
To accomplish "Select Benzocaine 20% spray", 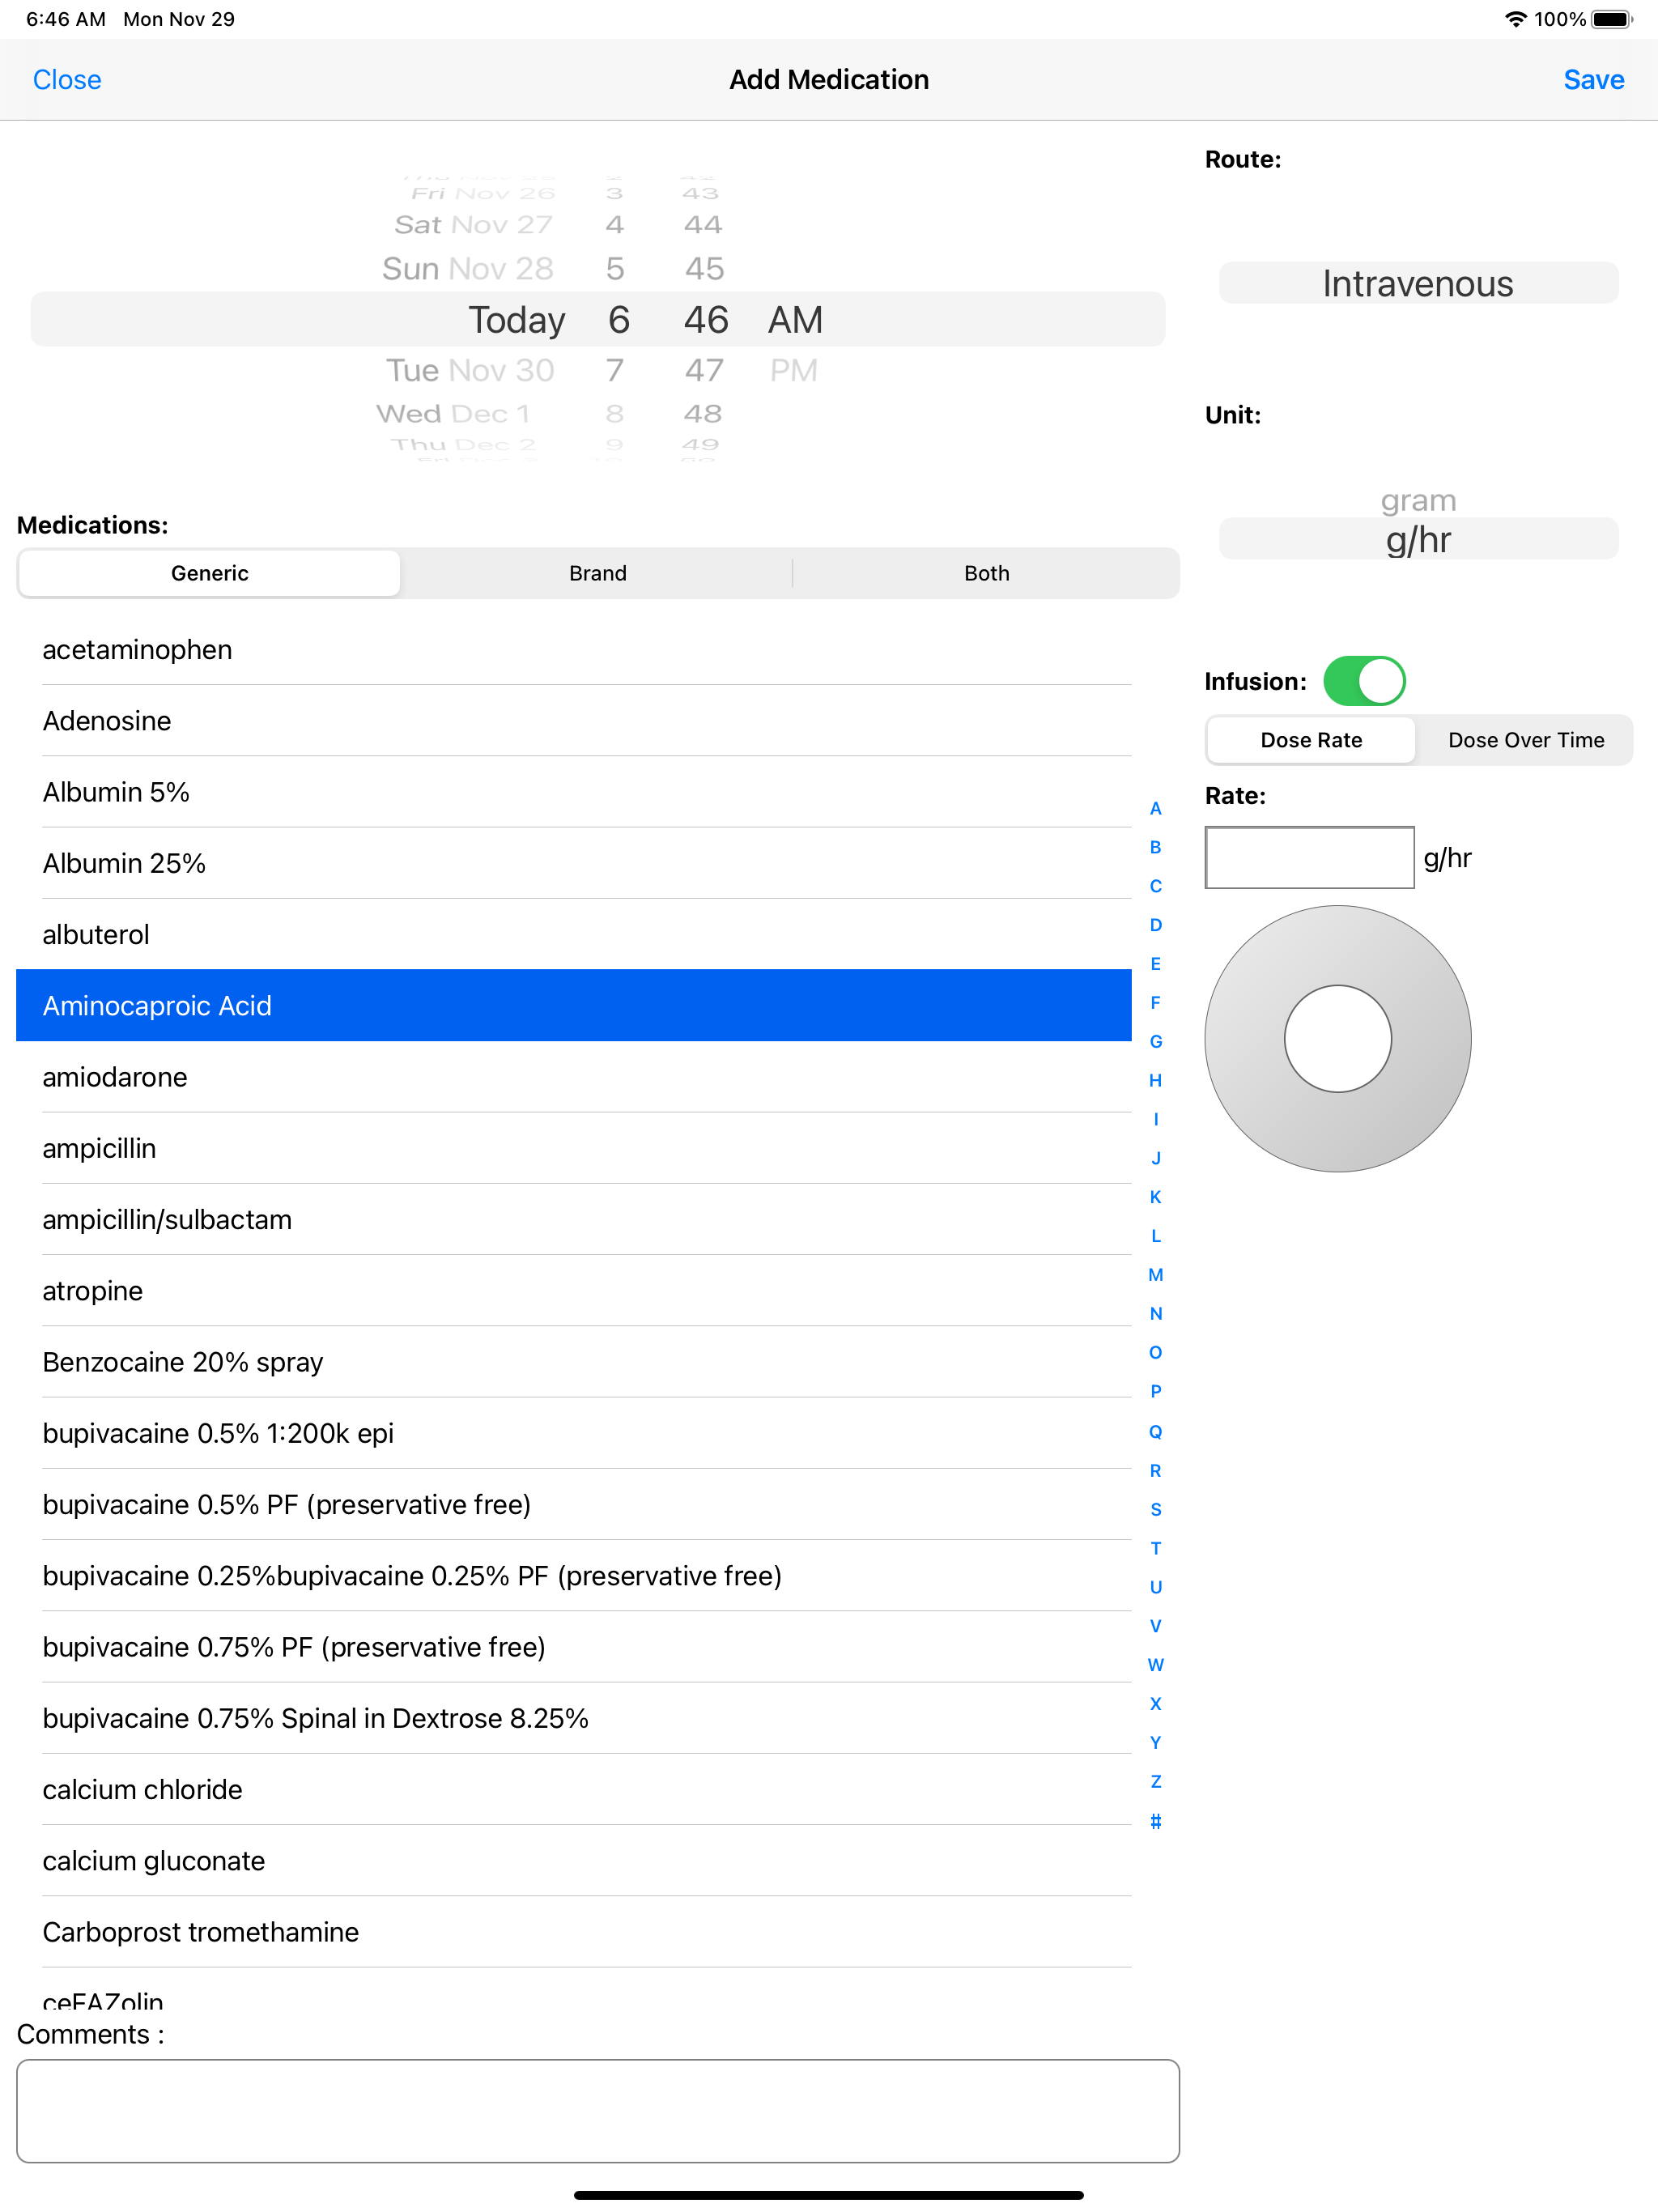I will [x=574, y=1361].
